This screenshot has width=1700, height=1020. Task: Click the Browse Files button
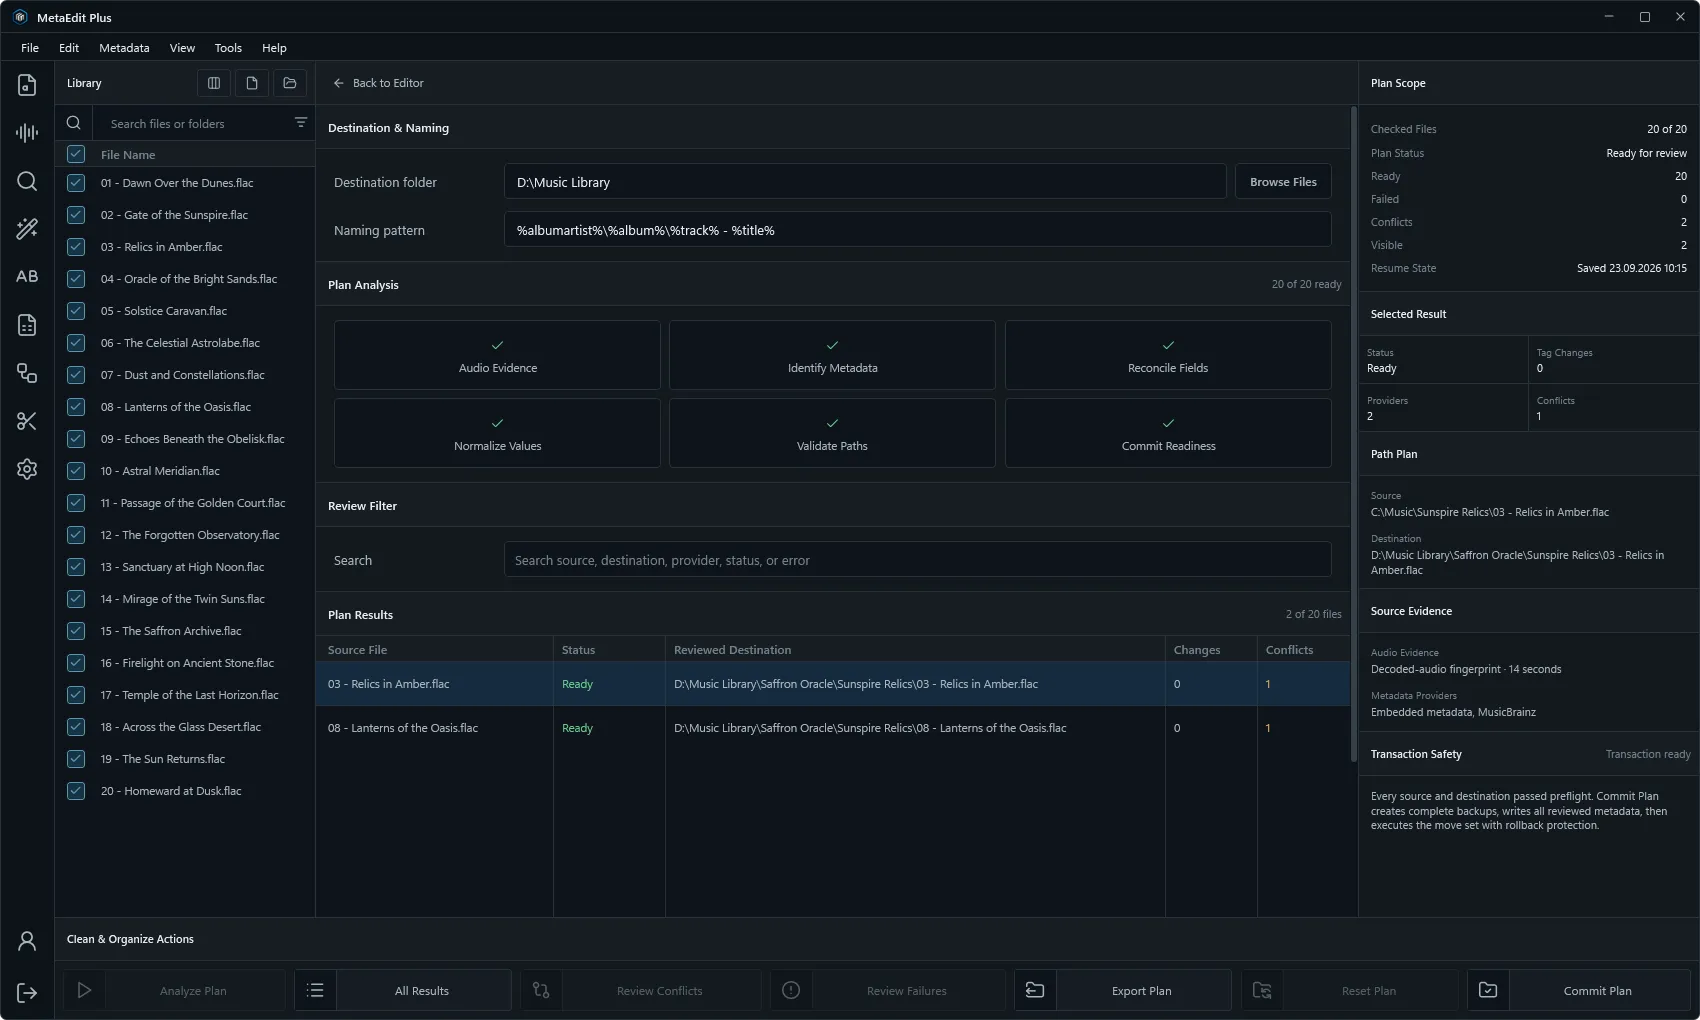pos(1283,182)
